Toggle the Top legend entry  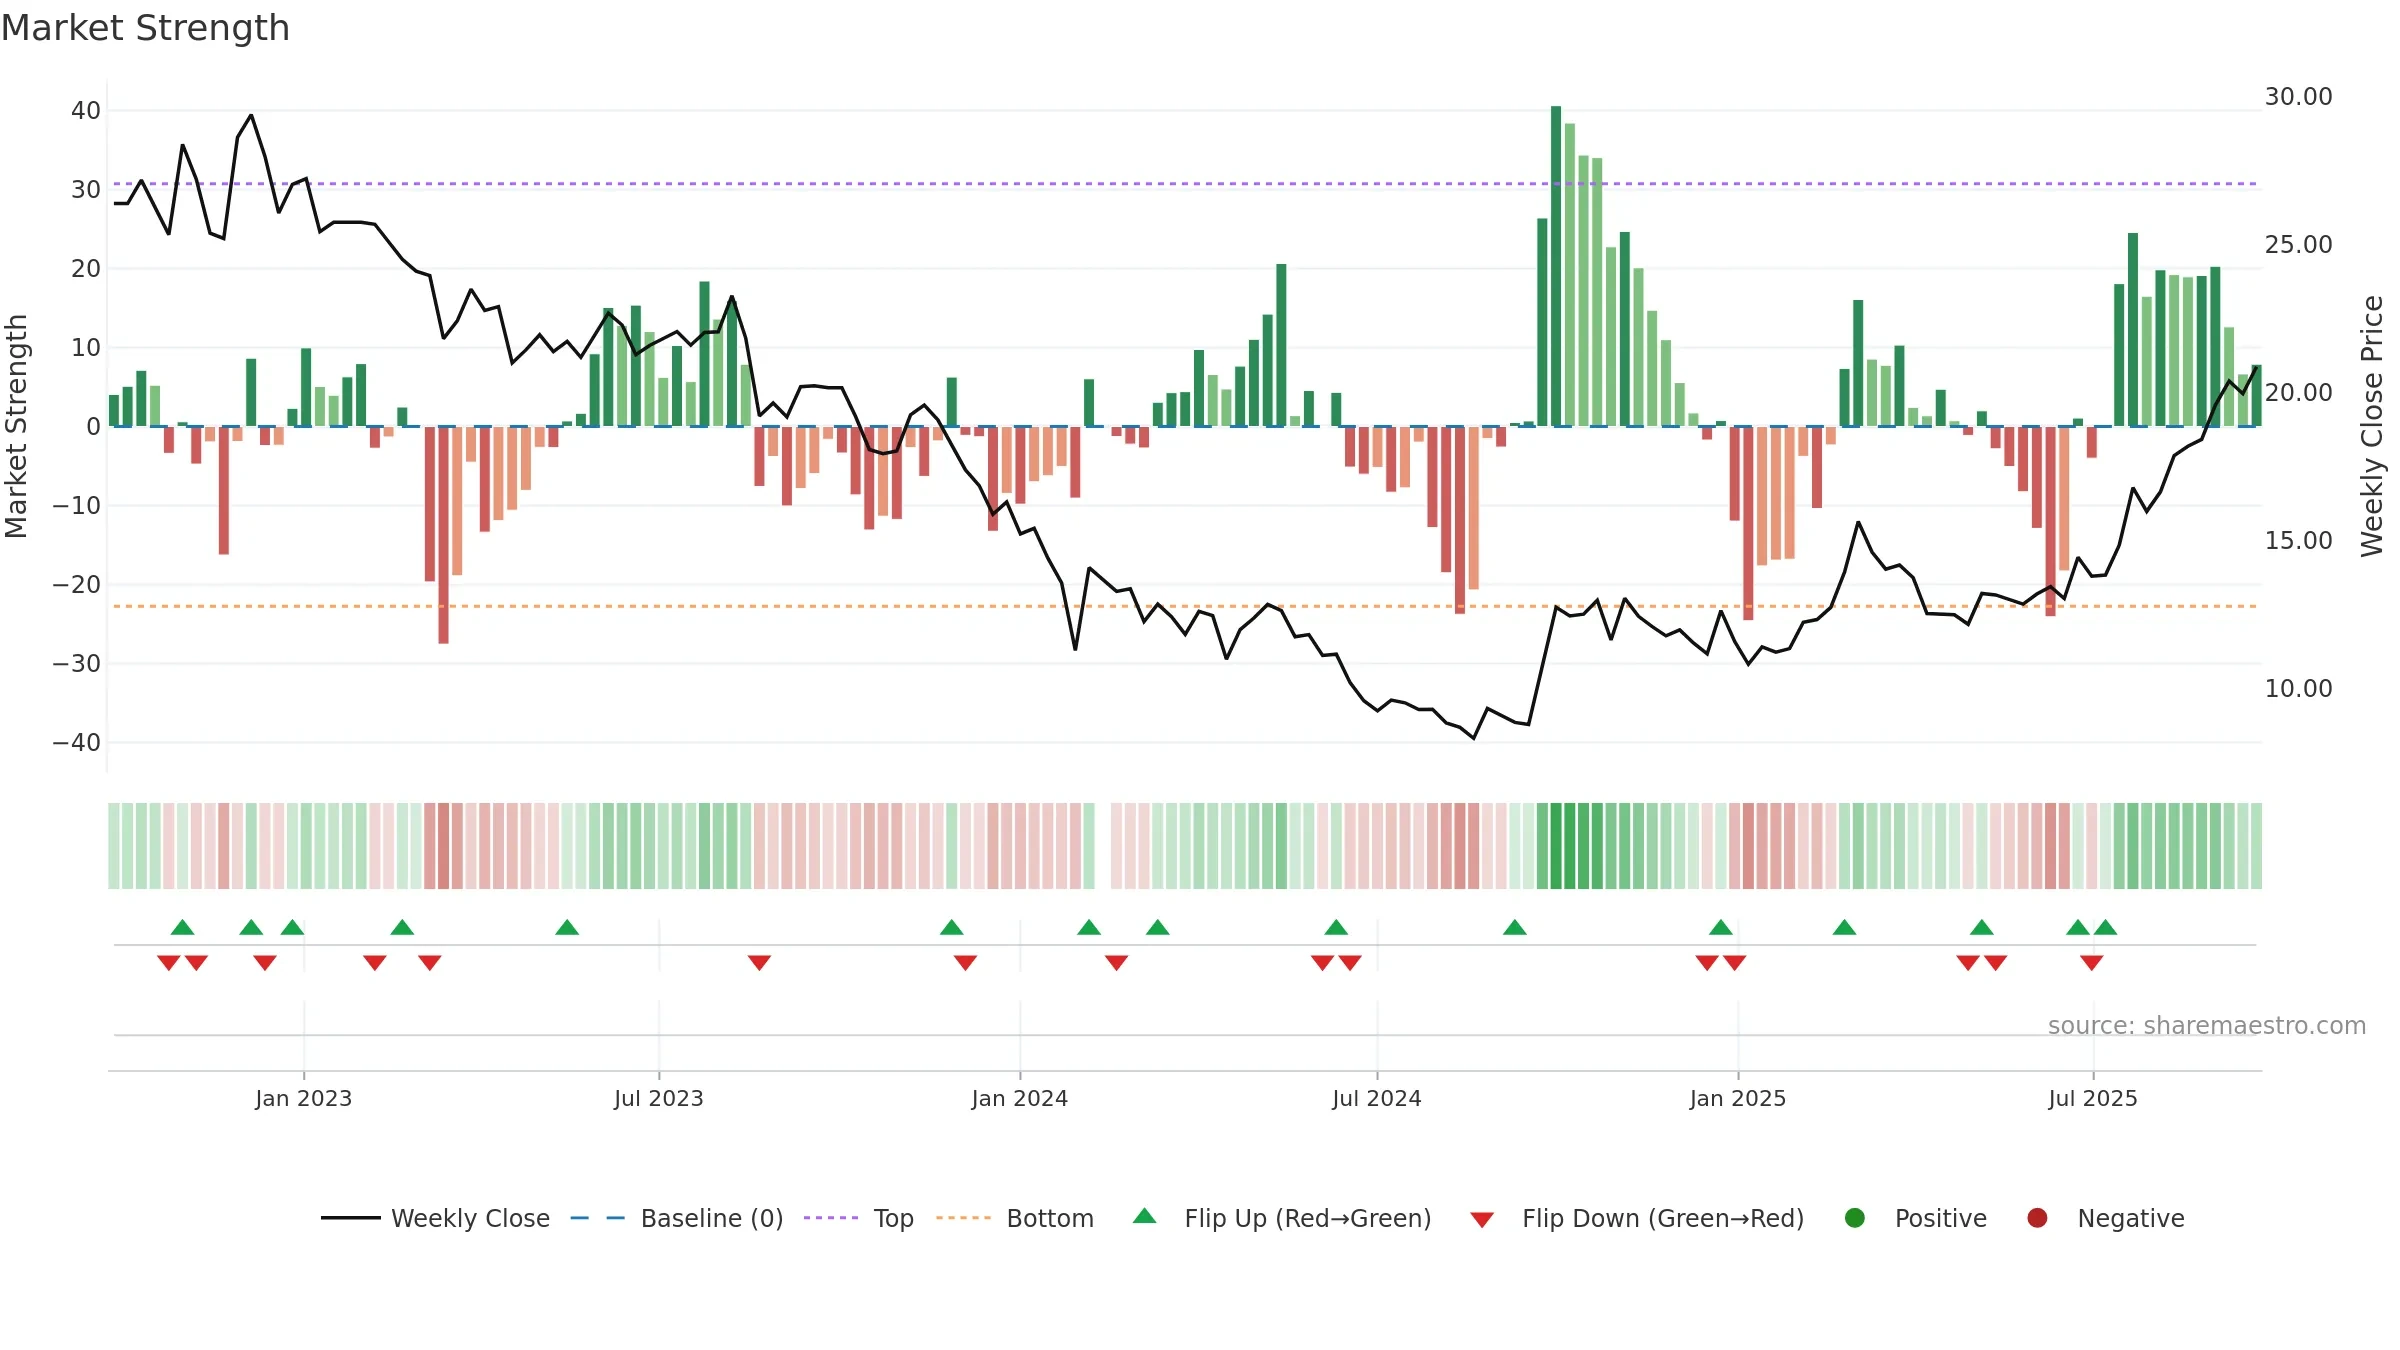[x=859, y=1218]
